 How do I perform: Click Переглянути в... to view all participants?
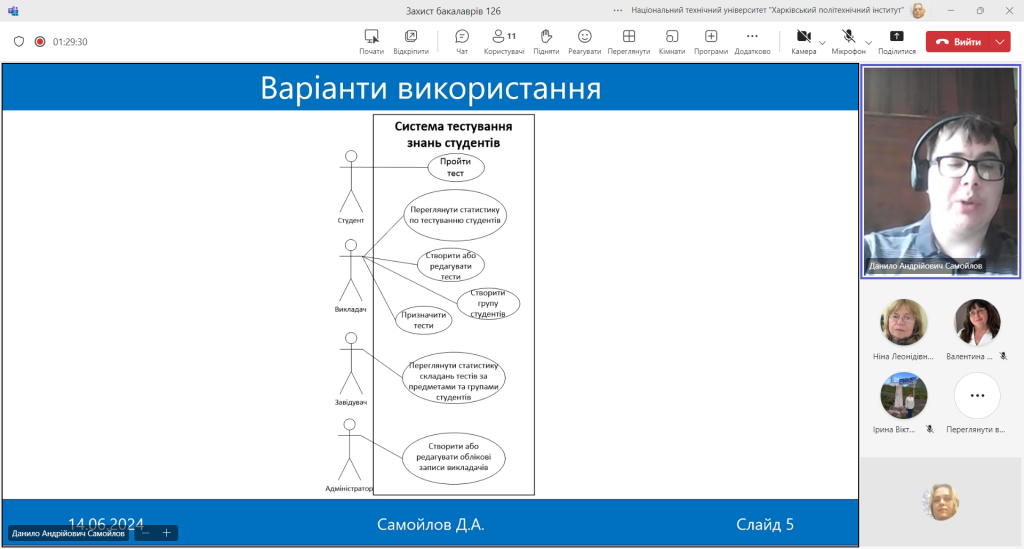[x=976, y=403]
